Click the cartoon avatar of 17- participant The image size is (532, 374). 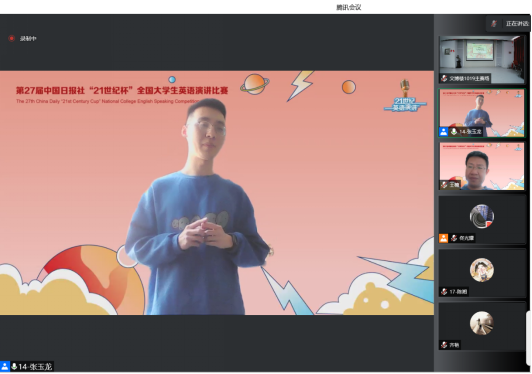tap(482, 270)
